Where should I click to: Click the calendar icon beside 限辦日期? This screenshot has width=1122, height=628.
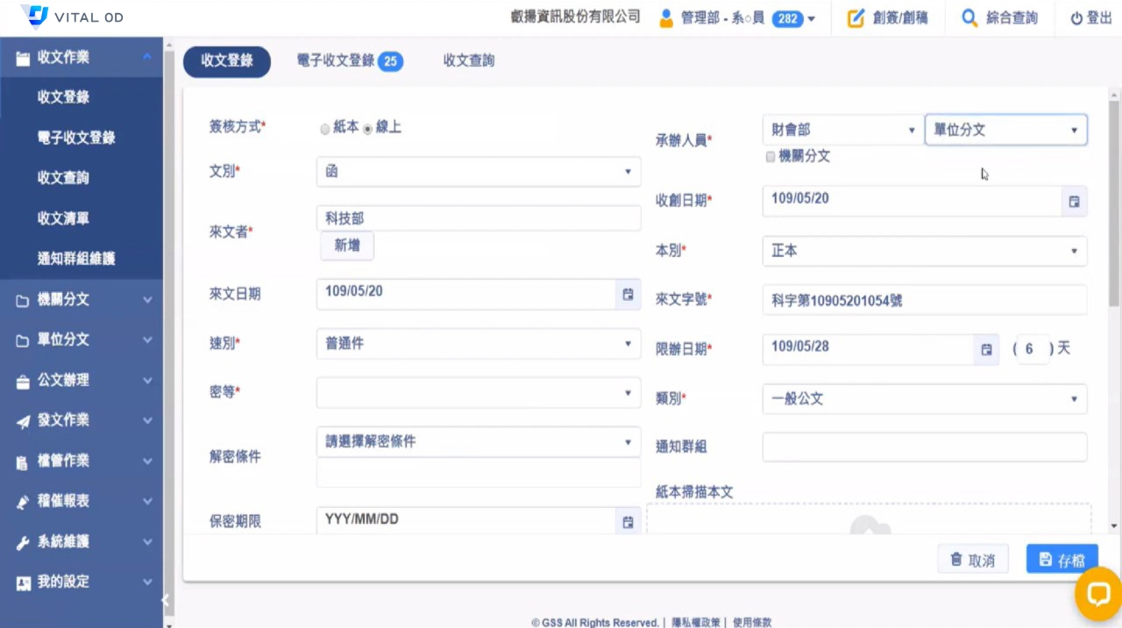[986, 349]
